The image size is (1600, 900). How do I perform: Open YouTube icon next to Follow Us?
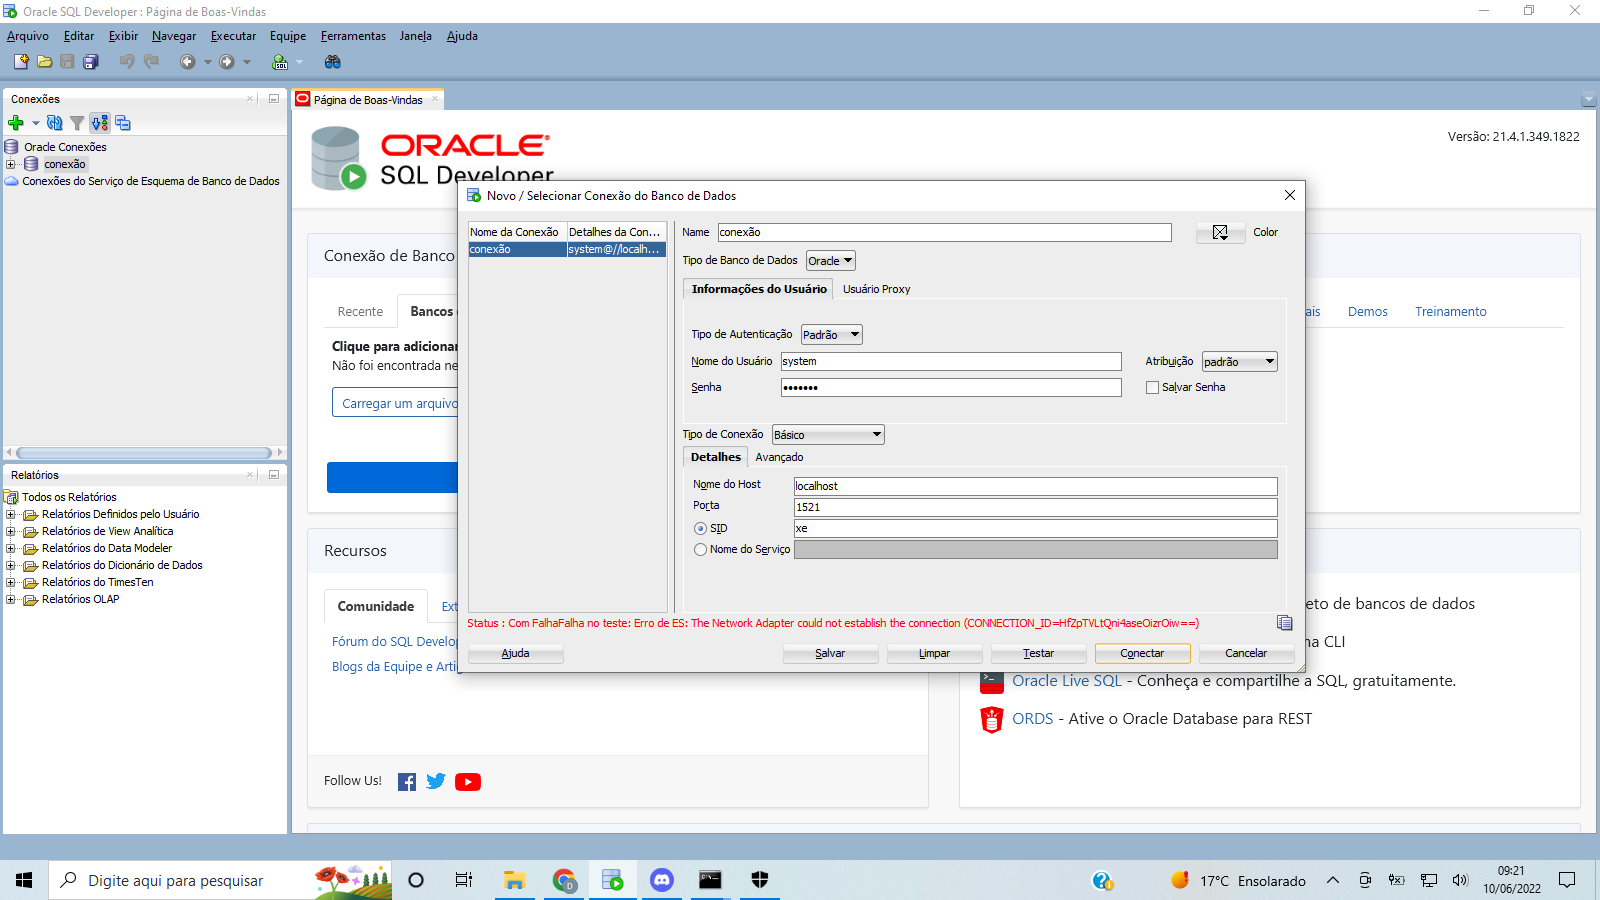[468, 782]
